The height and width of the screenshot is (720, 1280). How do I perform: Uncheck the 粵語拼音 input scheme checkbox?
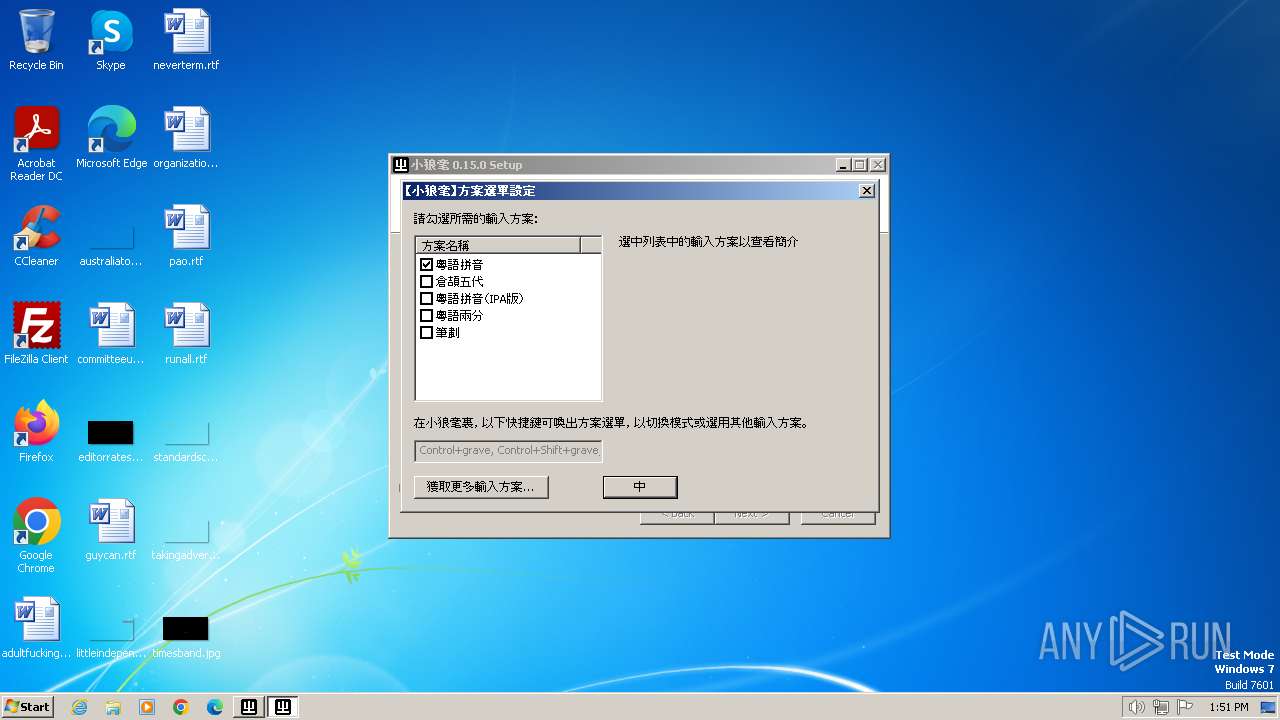pyautogui.click(x=427, y=265)
